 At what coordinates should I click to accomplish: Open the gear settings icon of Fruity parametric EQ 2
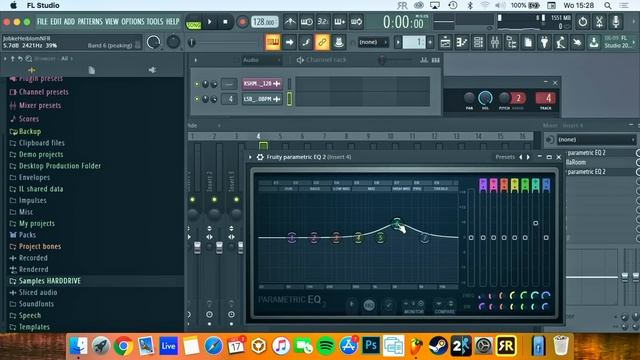[x=260, y=157]
